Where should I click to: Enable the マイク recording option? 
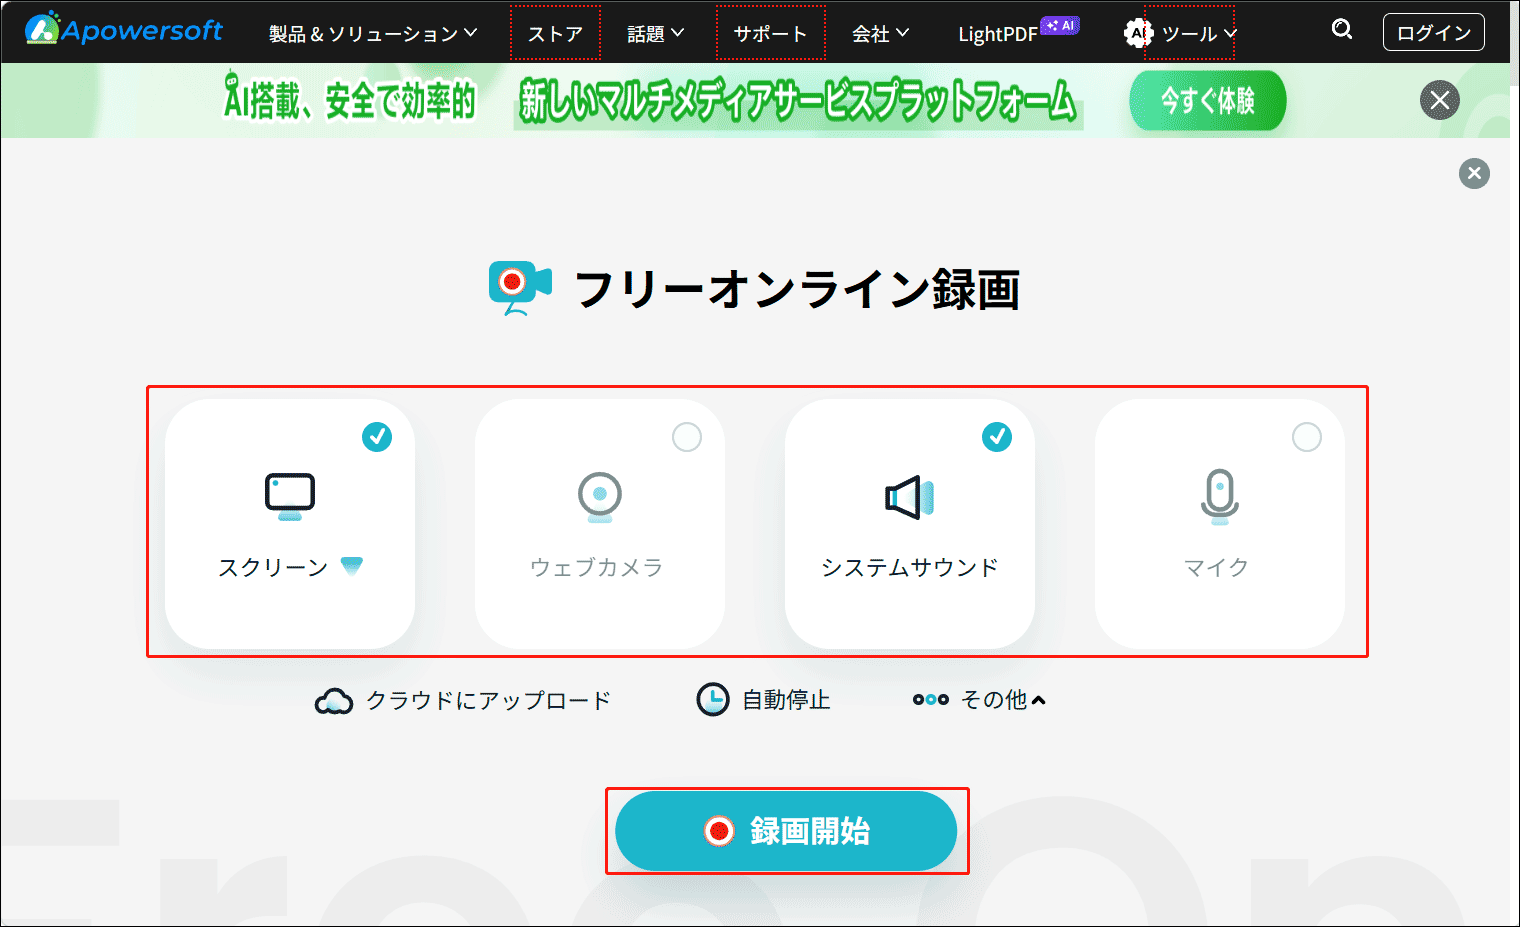pyautogui.click(x=1307, y=437)
